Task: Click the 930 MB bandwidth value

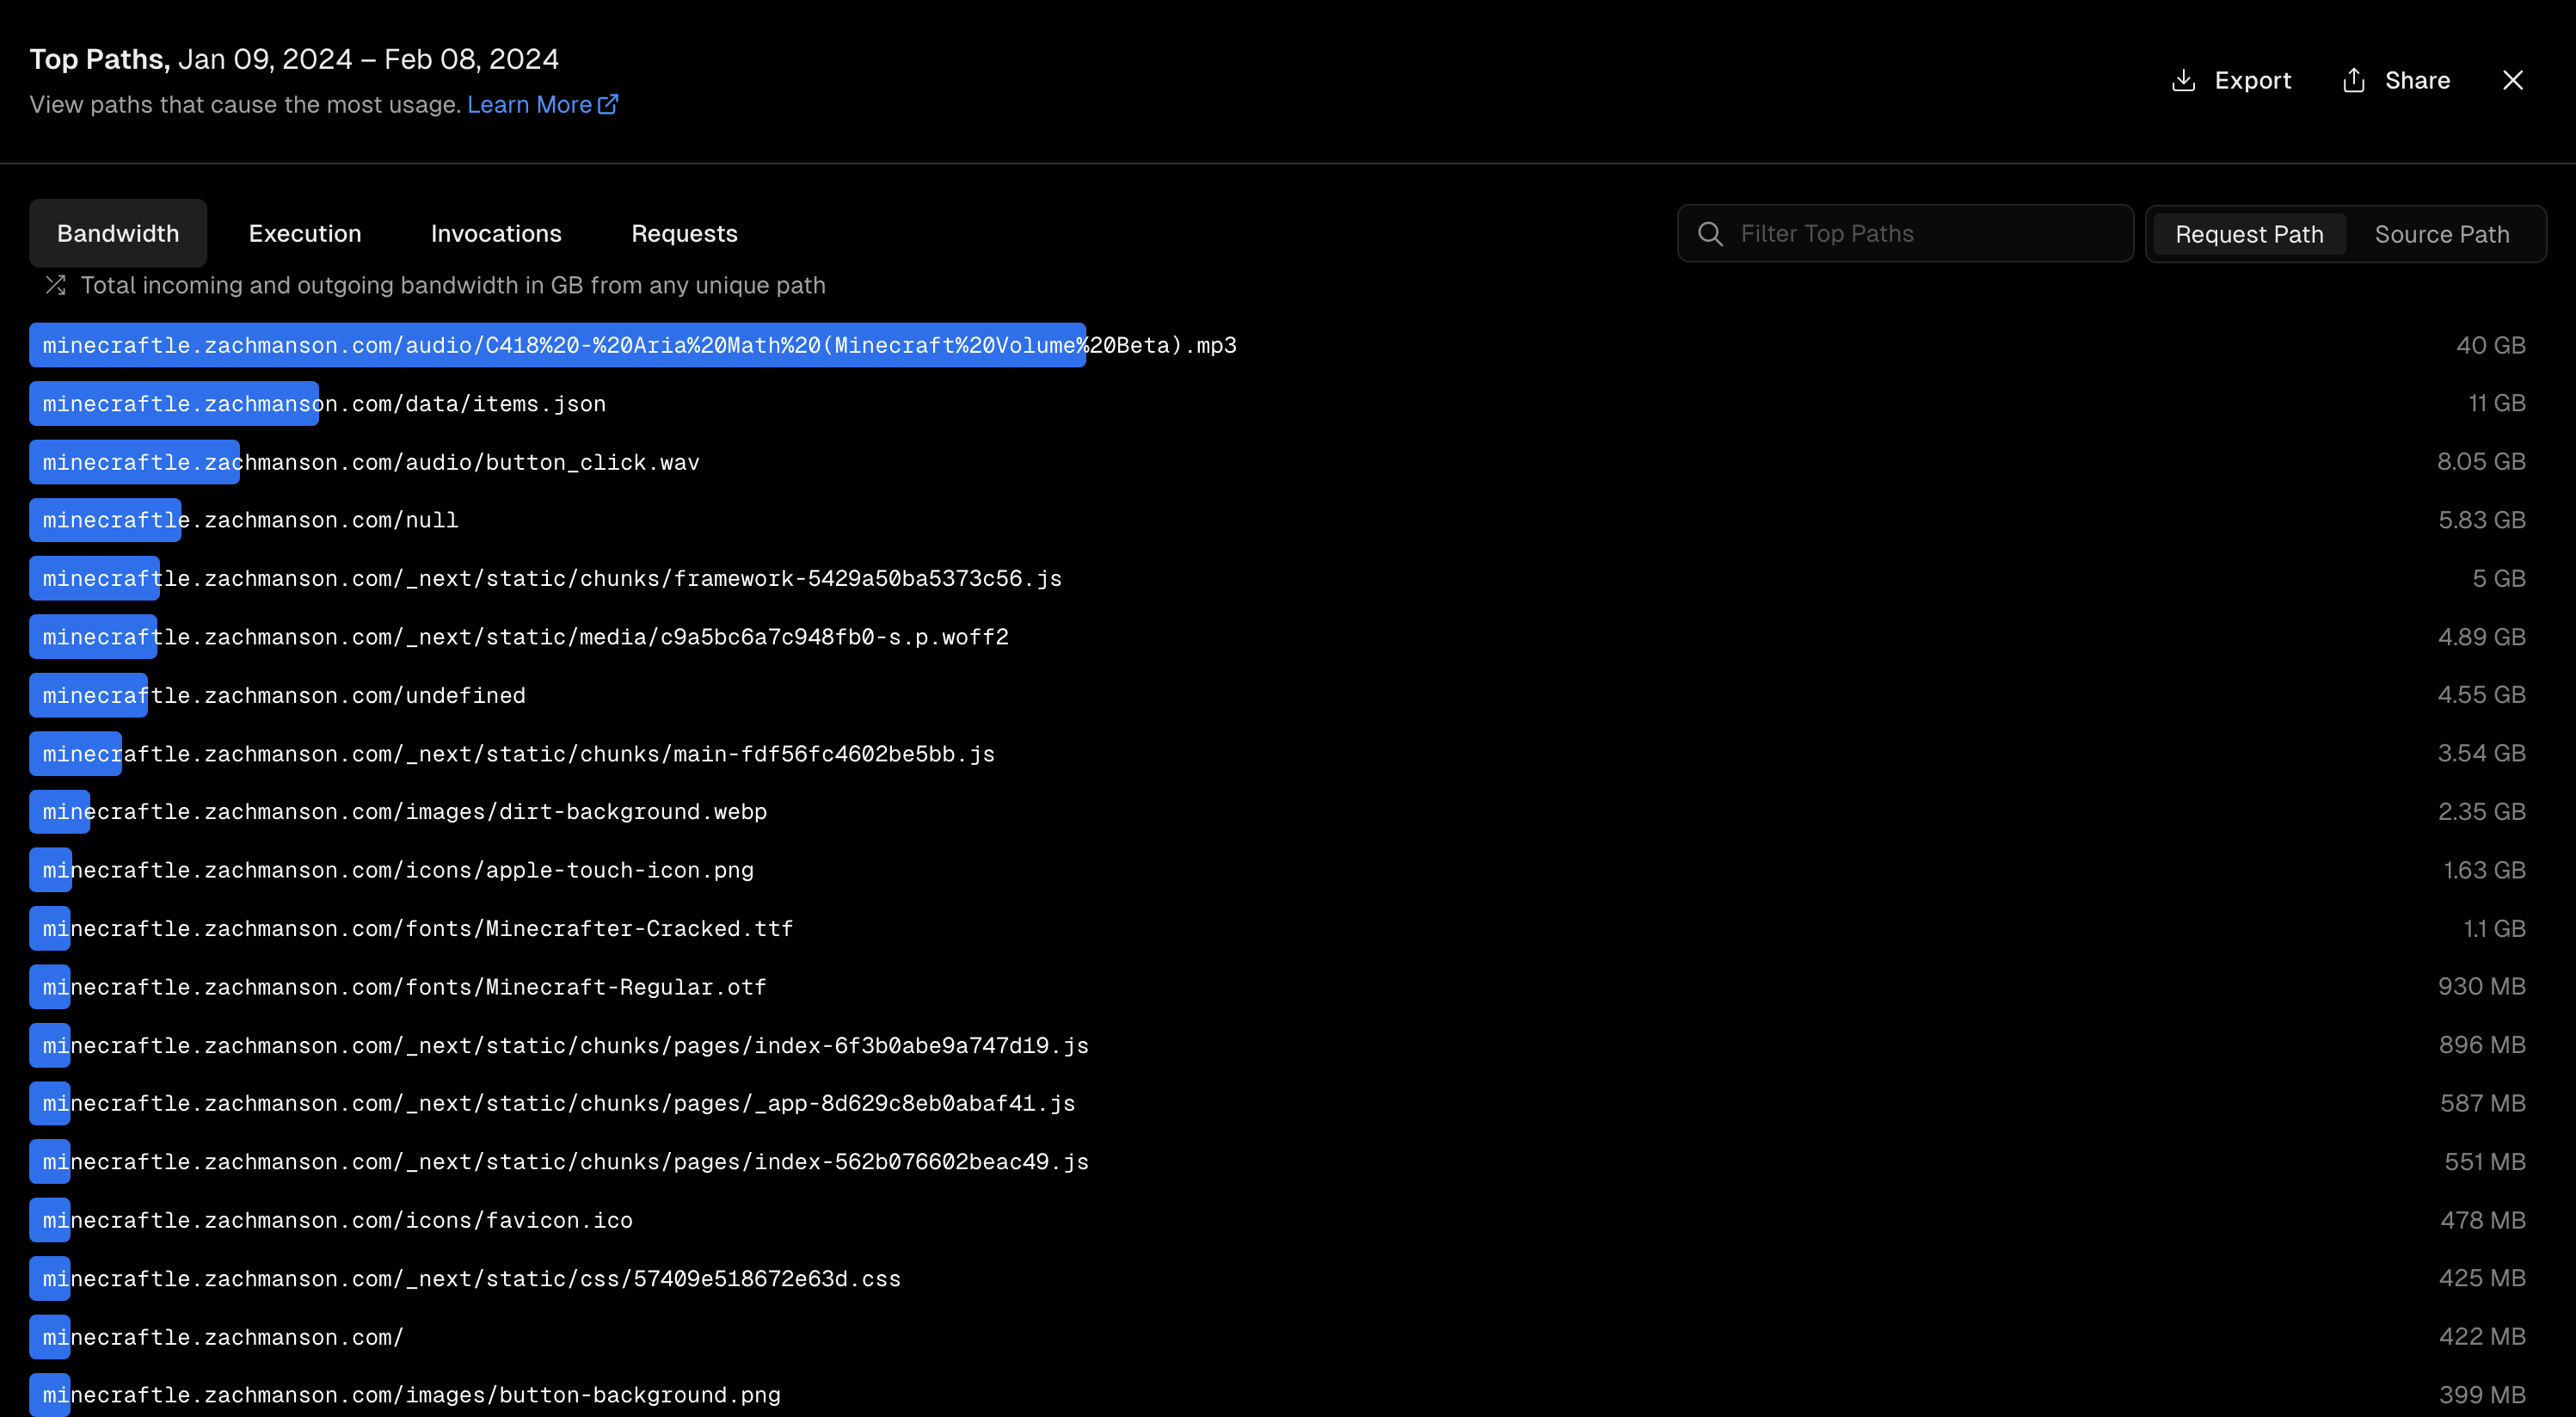Action: [2481, 986]
